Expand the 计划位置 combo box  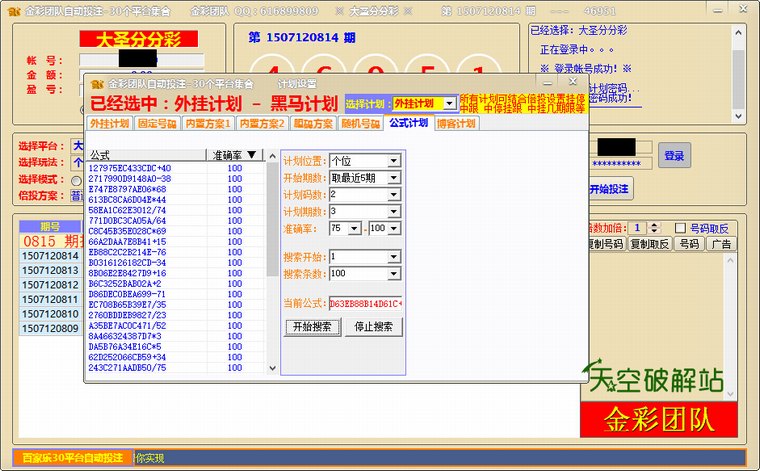tap(393, 161)
